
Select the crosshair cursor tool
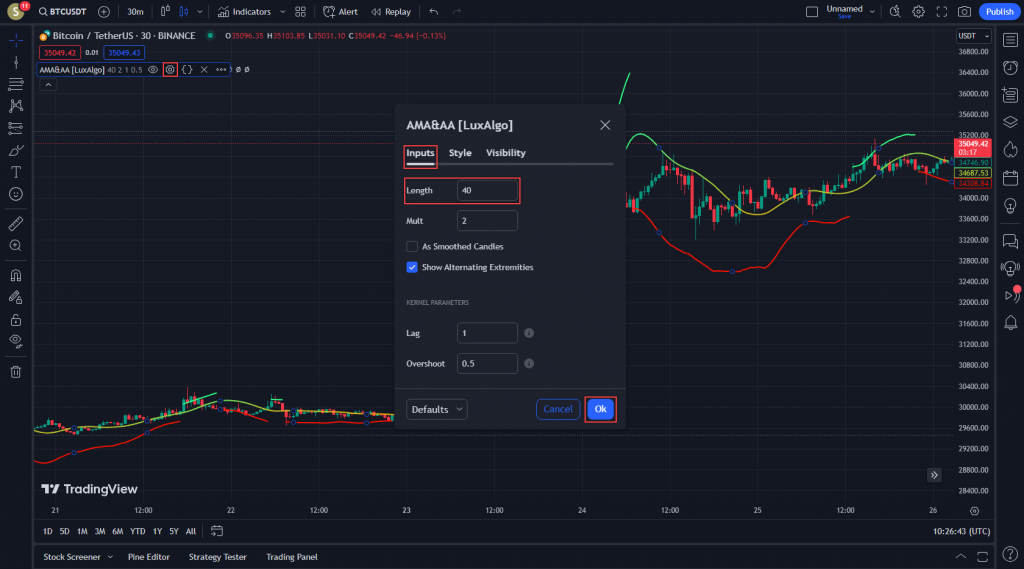click(x=16, y=41)
